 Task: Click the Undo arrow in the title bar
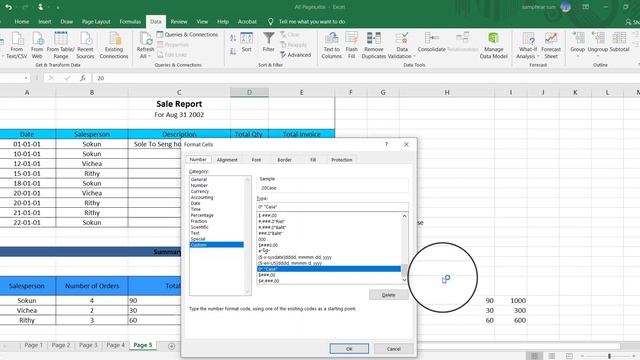9,7
